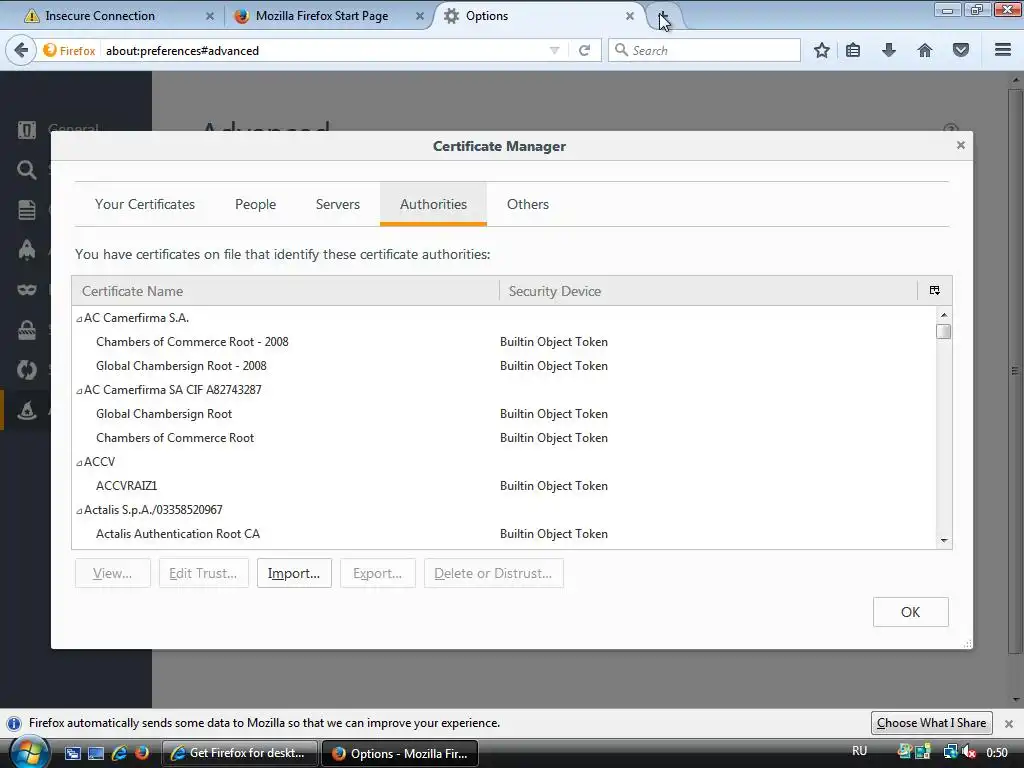Collapse the AC Camerfirma SA CIF A82743287 group
Image resolution: width=1024 pixels, height=768 pixels.
[x=79, y=391]
